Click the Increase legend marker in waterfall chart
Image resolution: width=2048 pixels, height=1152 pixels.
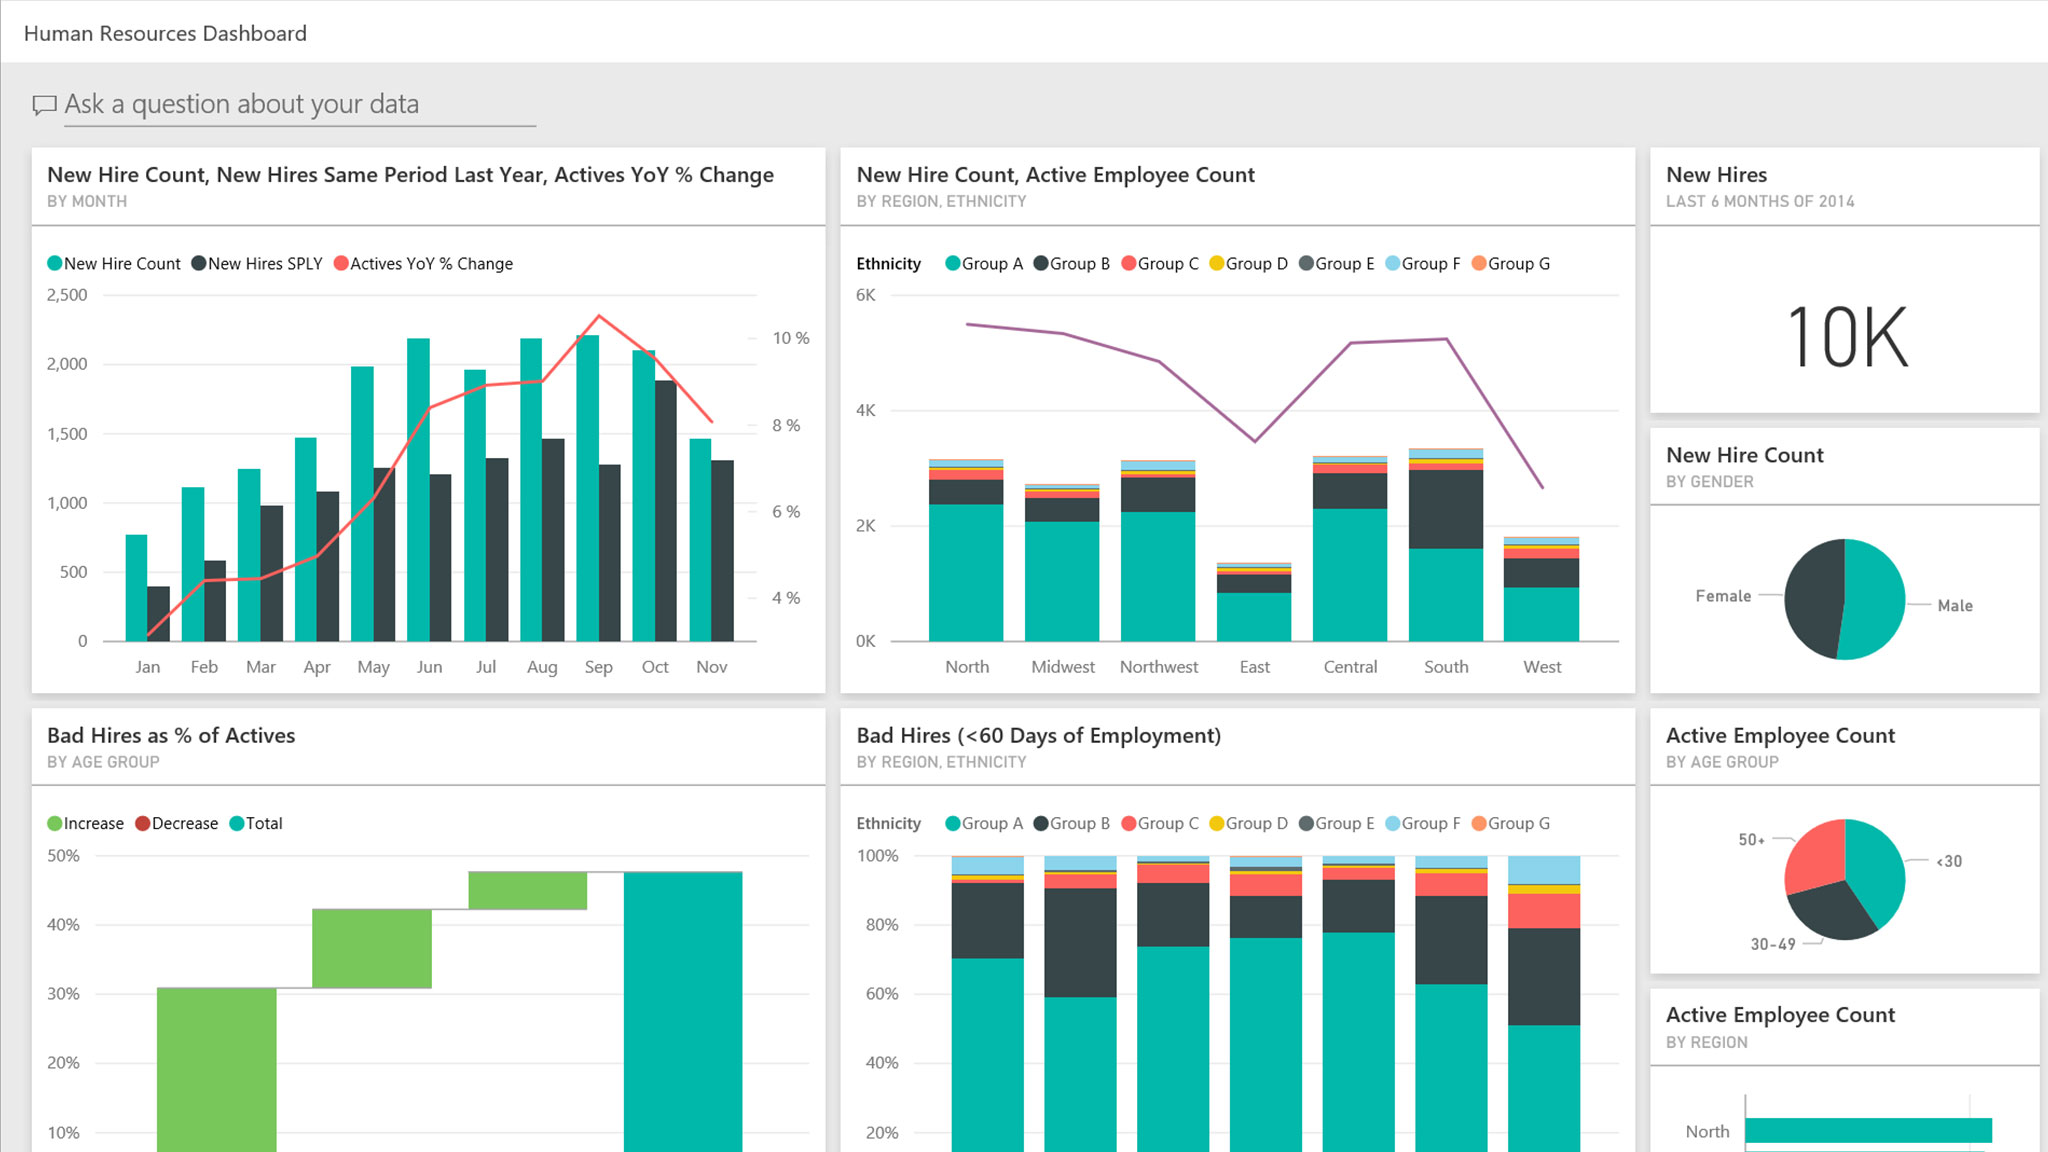click(55, 824)
